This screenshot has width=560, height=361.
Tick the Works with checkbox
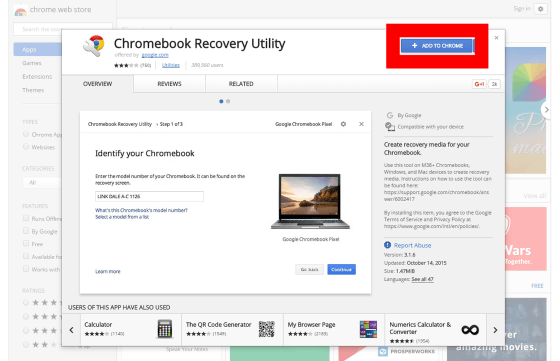(26, 269)
